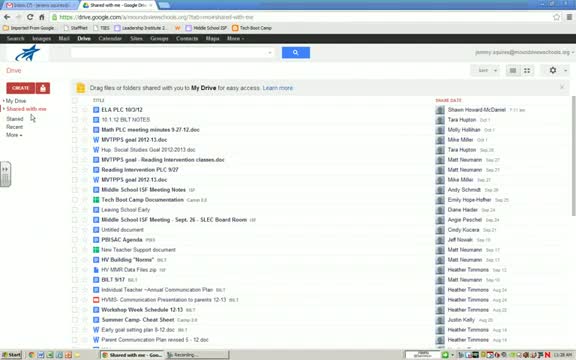Click the spreadsheet icon for Tech Boot Camp Documentation

coord(96,200)
